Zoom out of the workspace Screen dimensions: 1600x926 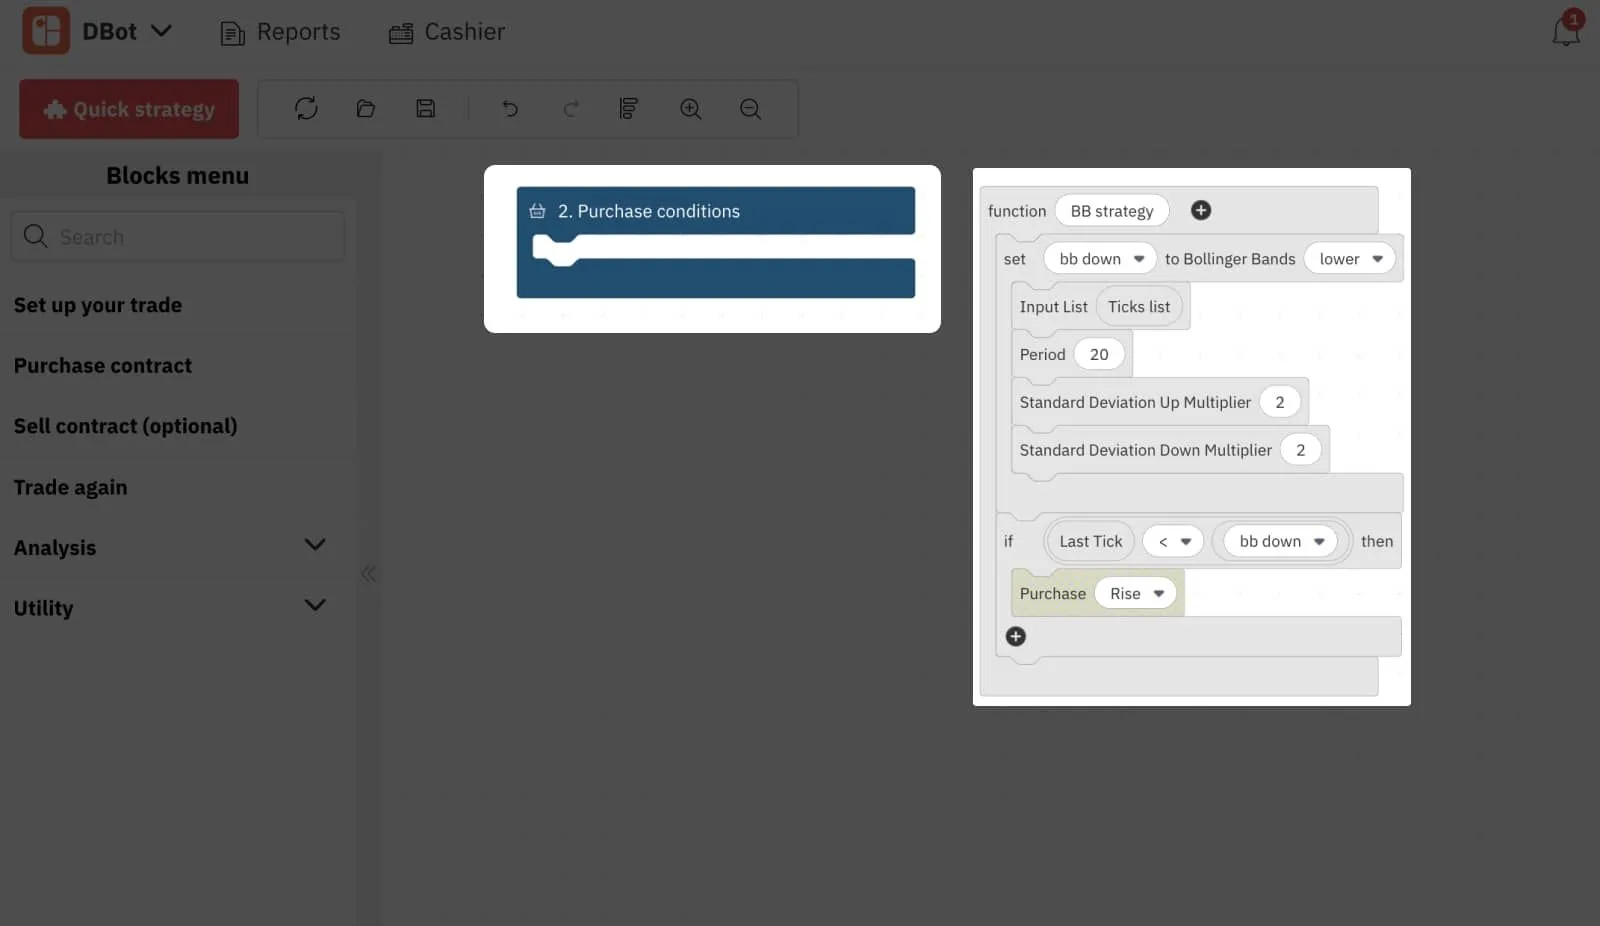pyautogui.click(x=749, y=109)
